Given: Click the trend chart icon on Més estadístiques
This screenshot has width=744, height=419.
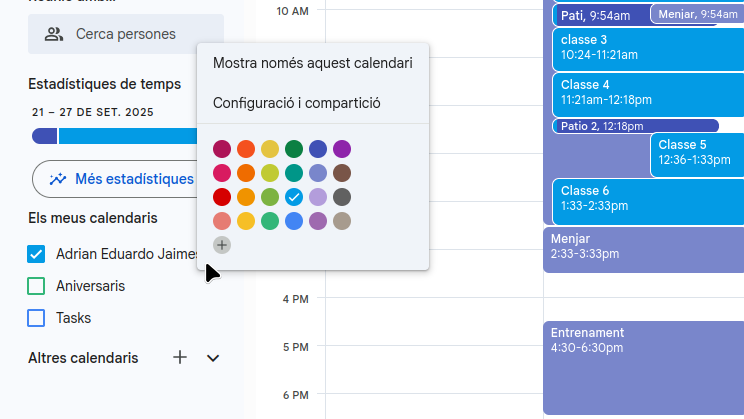Looking at the screenshot, I should coord(59,179).
